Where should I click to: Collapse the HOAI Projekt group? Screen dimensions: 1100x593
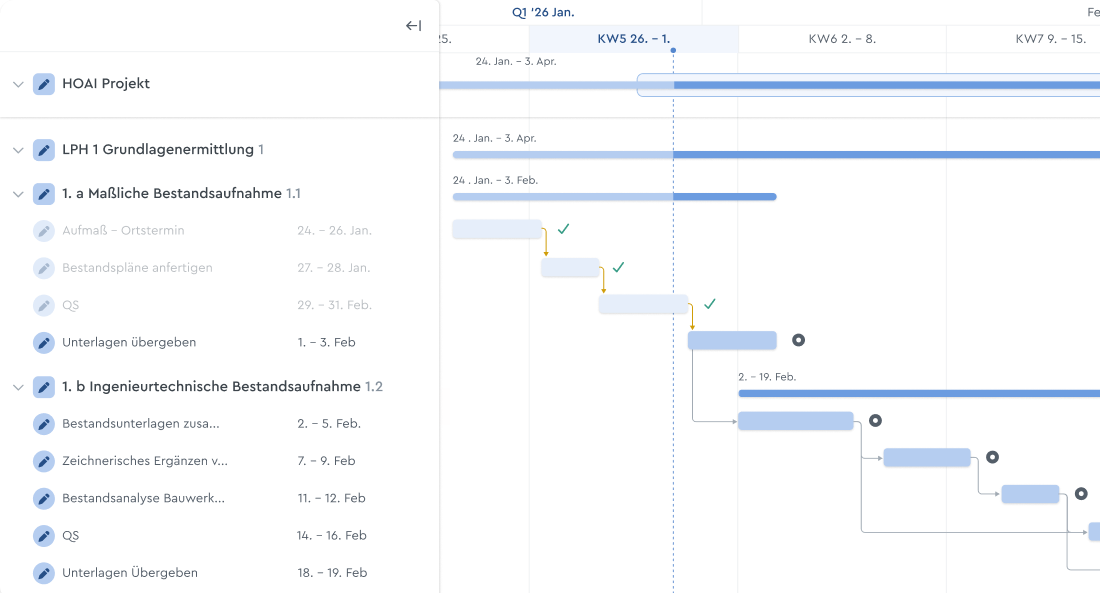[x=18, y=84]
